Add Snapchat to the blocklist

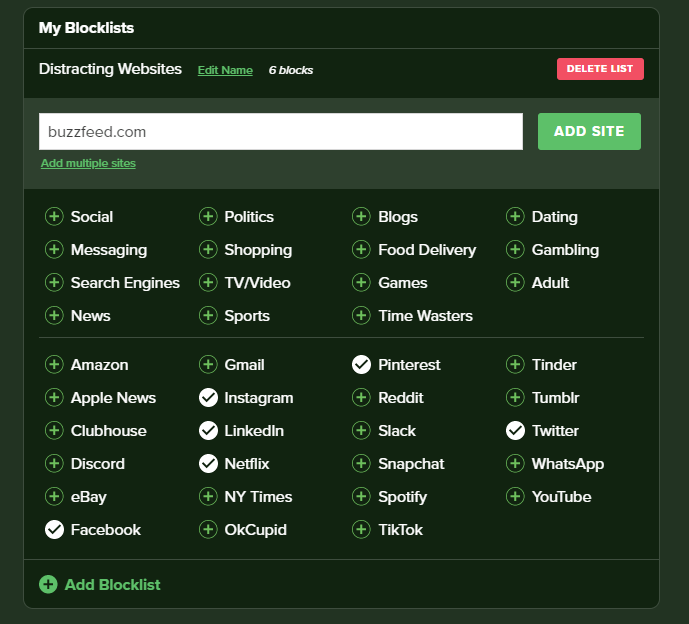click(x=361, y=464)
